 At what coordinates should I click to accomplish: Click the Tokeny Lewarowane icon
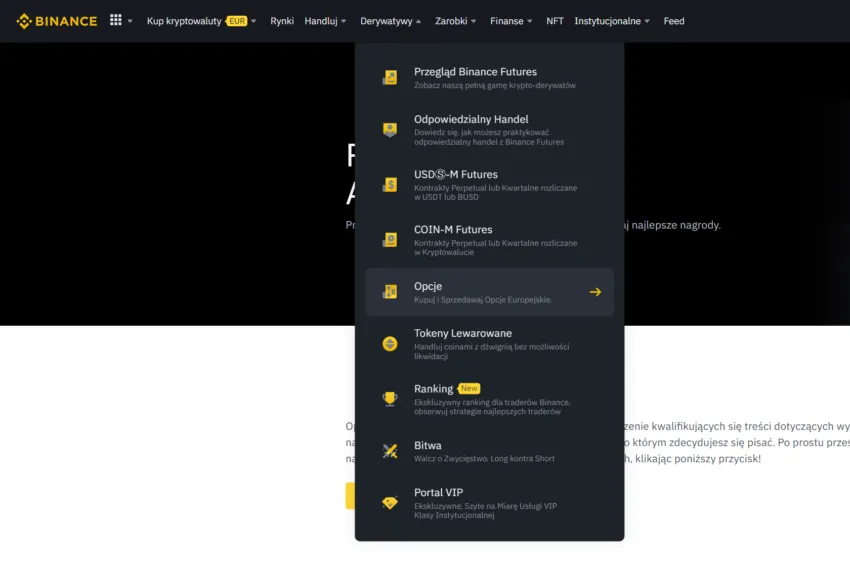point(390,344)
